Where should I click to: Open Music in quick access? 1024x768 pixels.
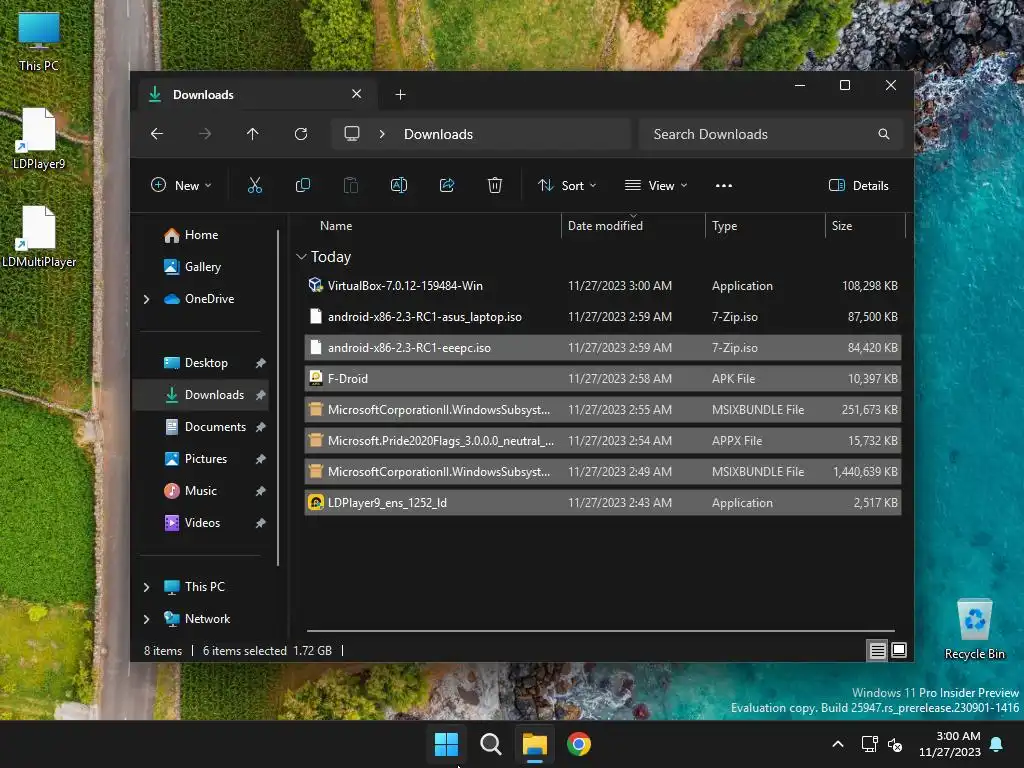[200, 491]
